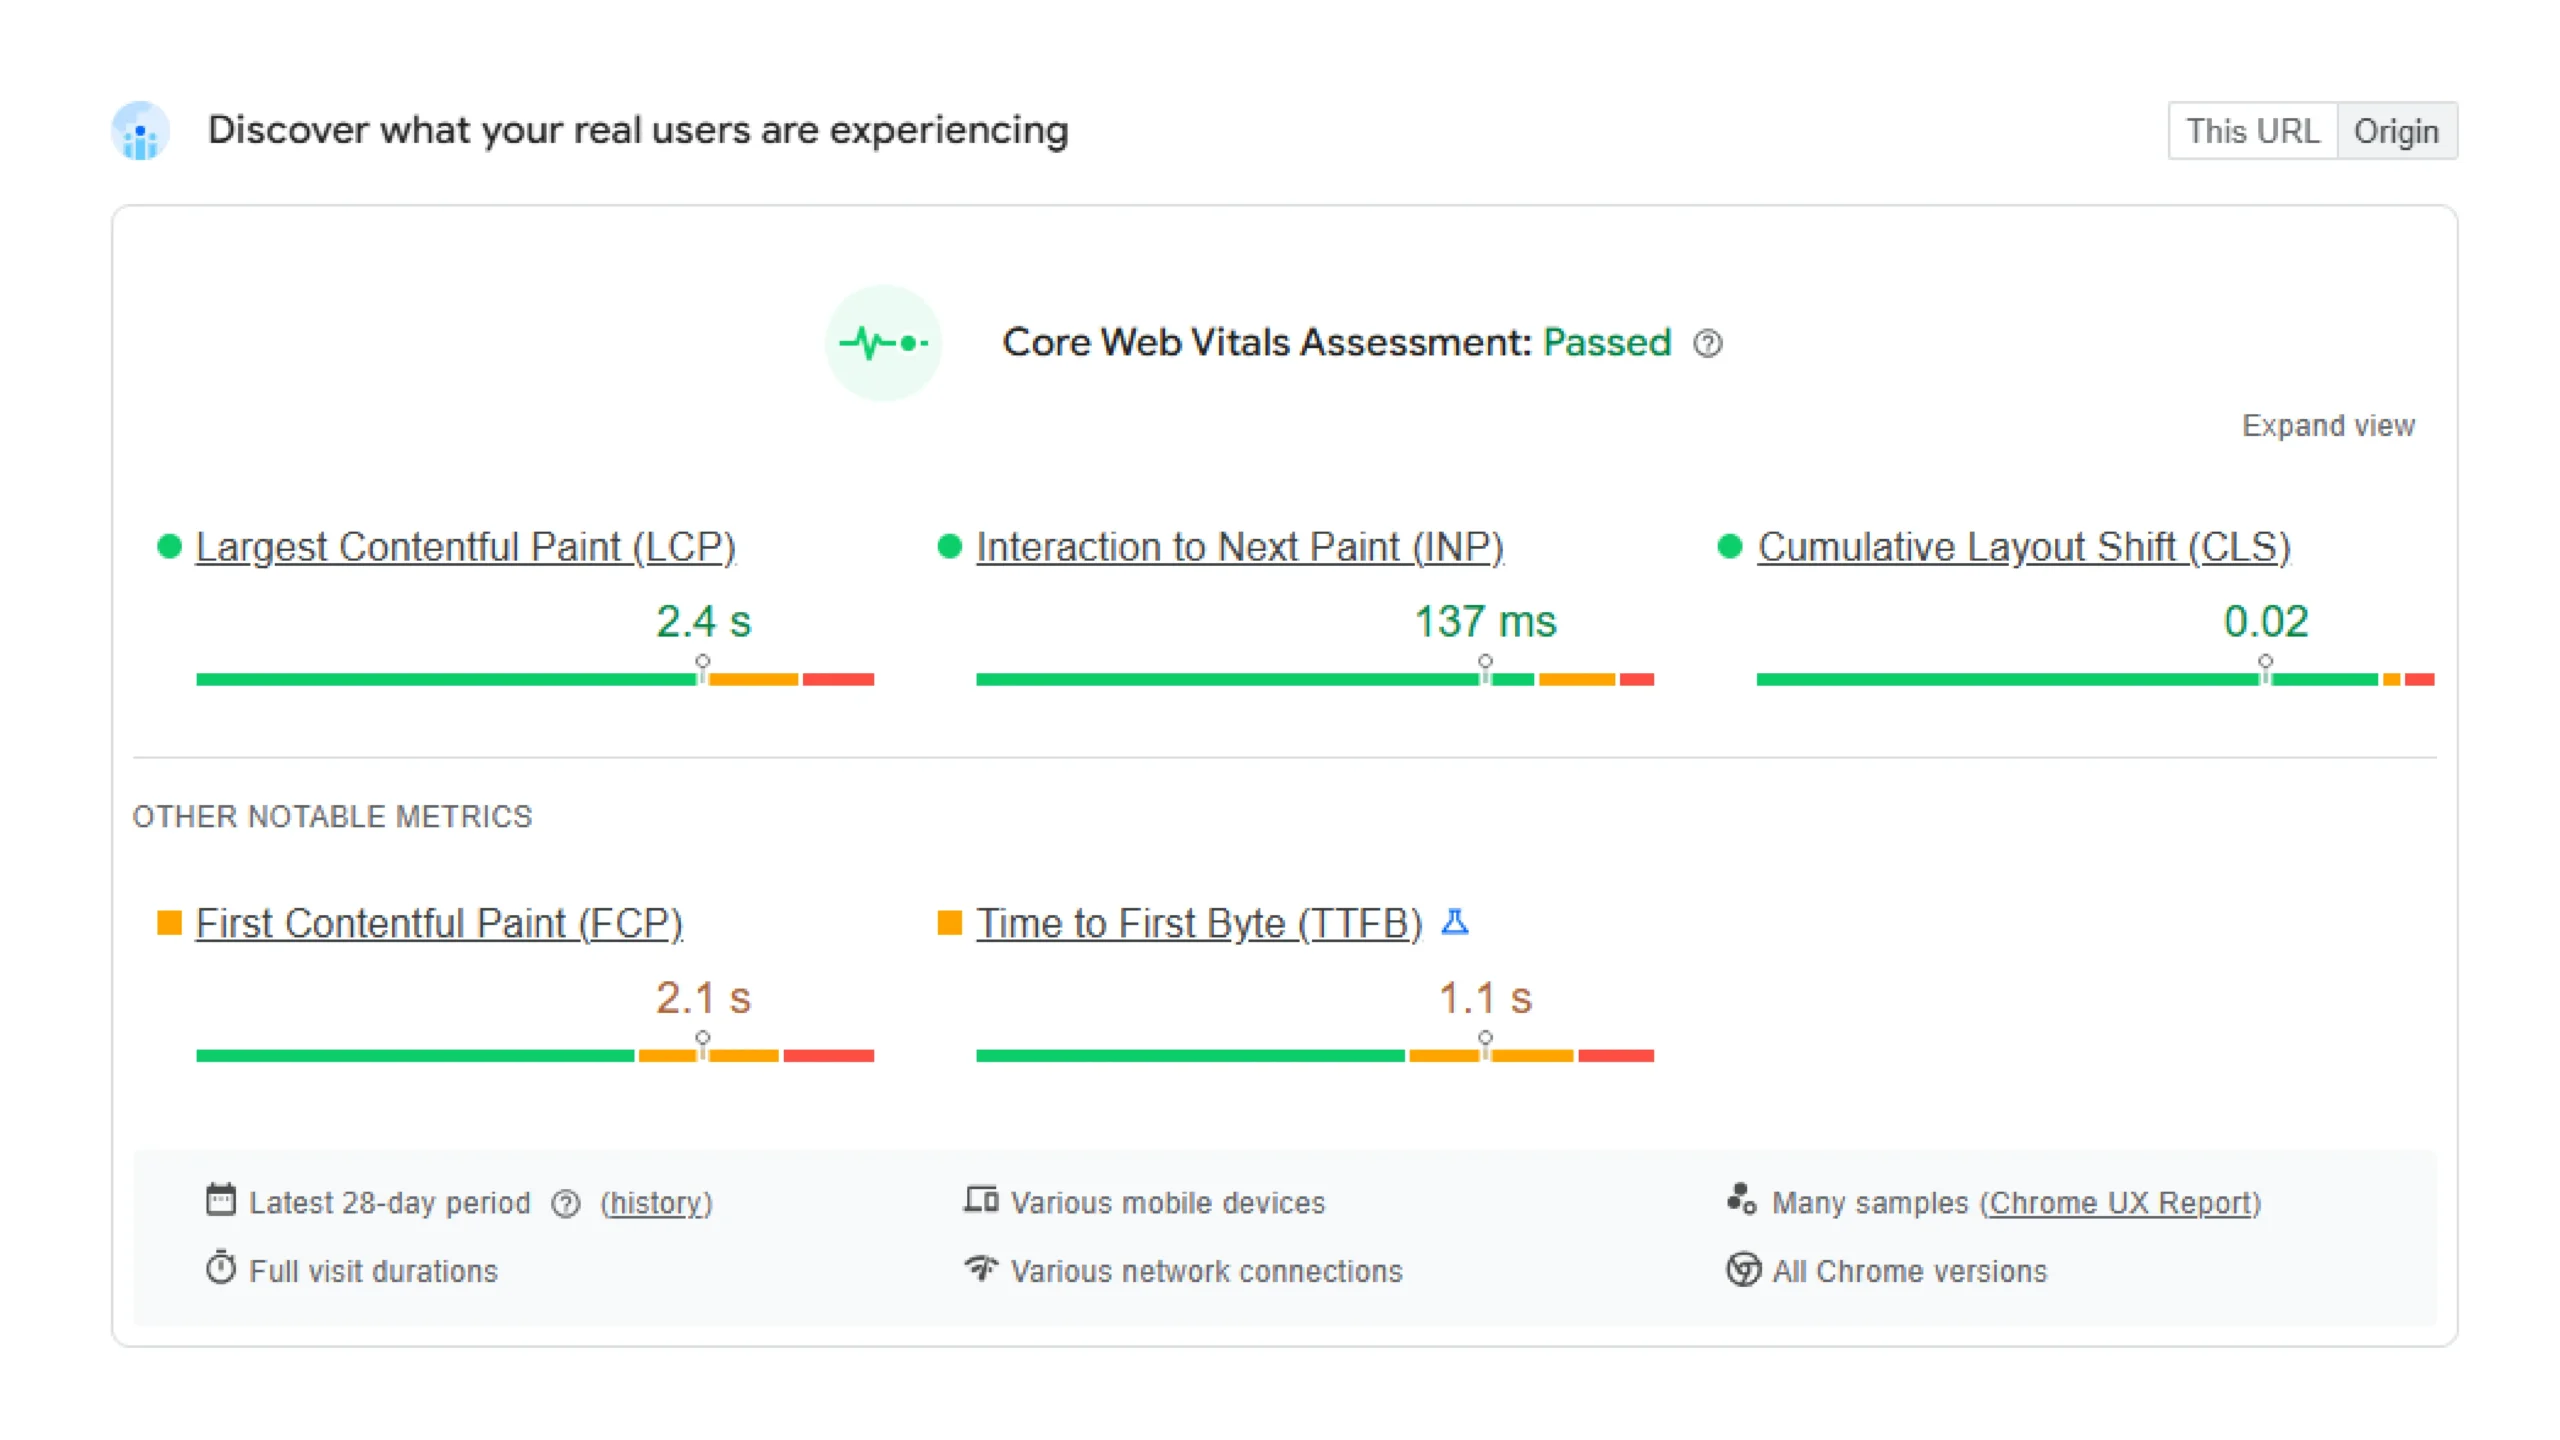The image size is (2560, 1440).
Task: Click the mobile devices icon
Action: pyautogui.click(x=981, y=1200)
